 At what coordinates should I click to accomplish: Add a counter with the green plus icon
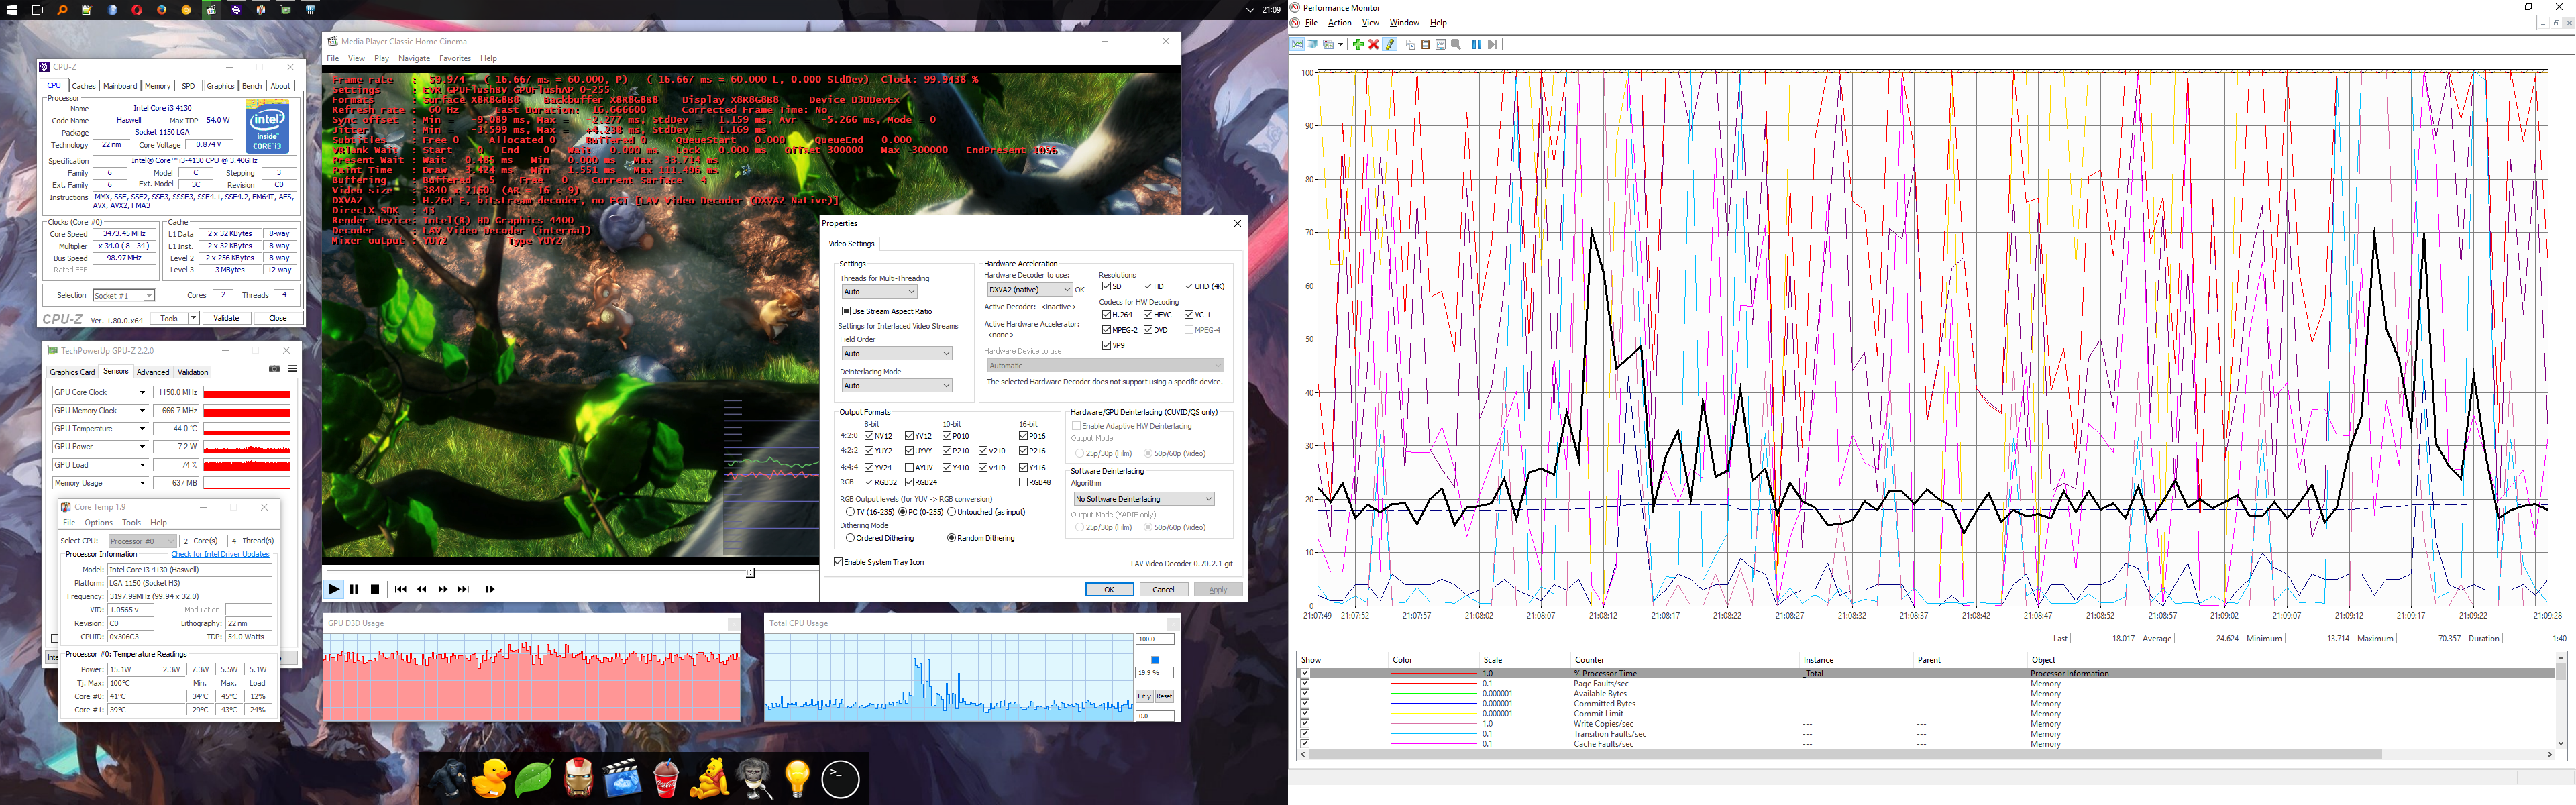point(1358,44)
